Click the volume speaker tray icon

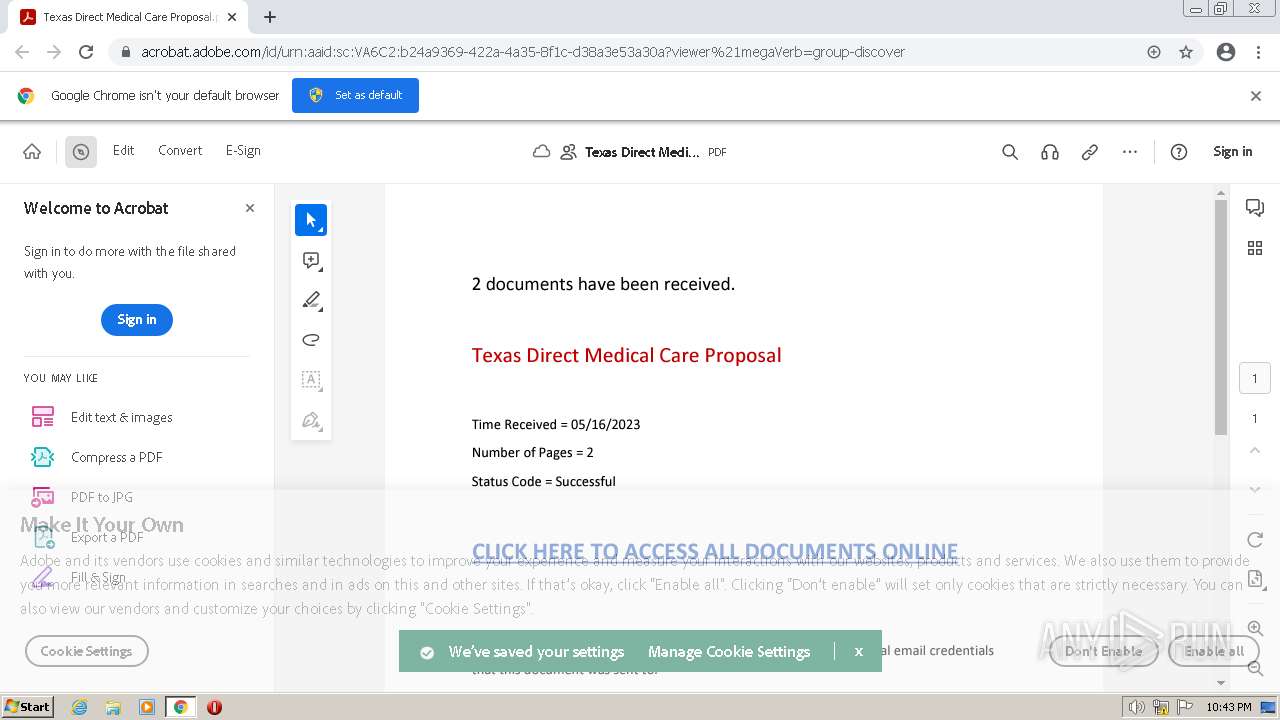1137,707
